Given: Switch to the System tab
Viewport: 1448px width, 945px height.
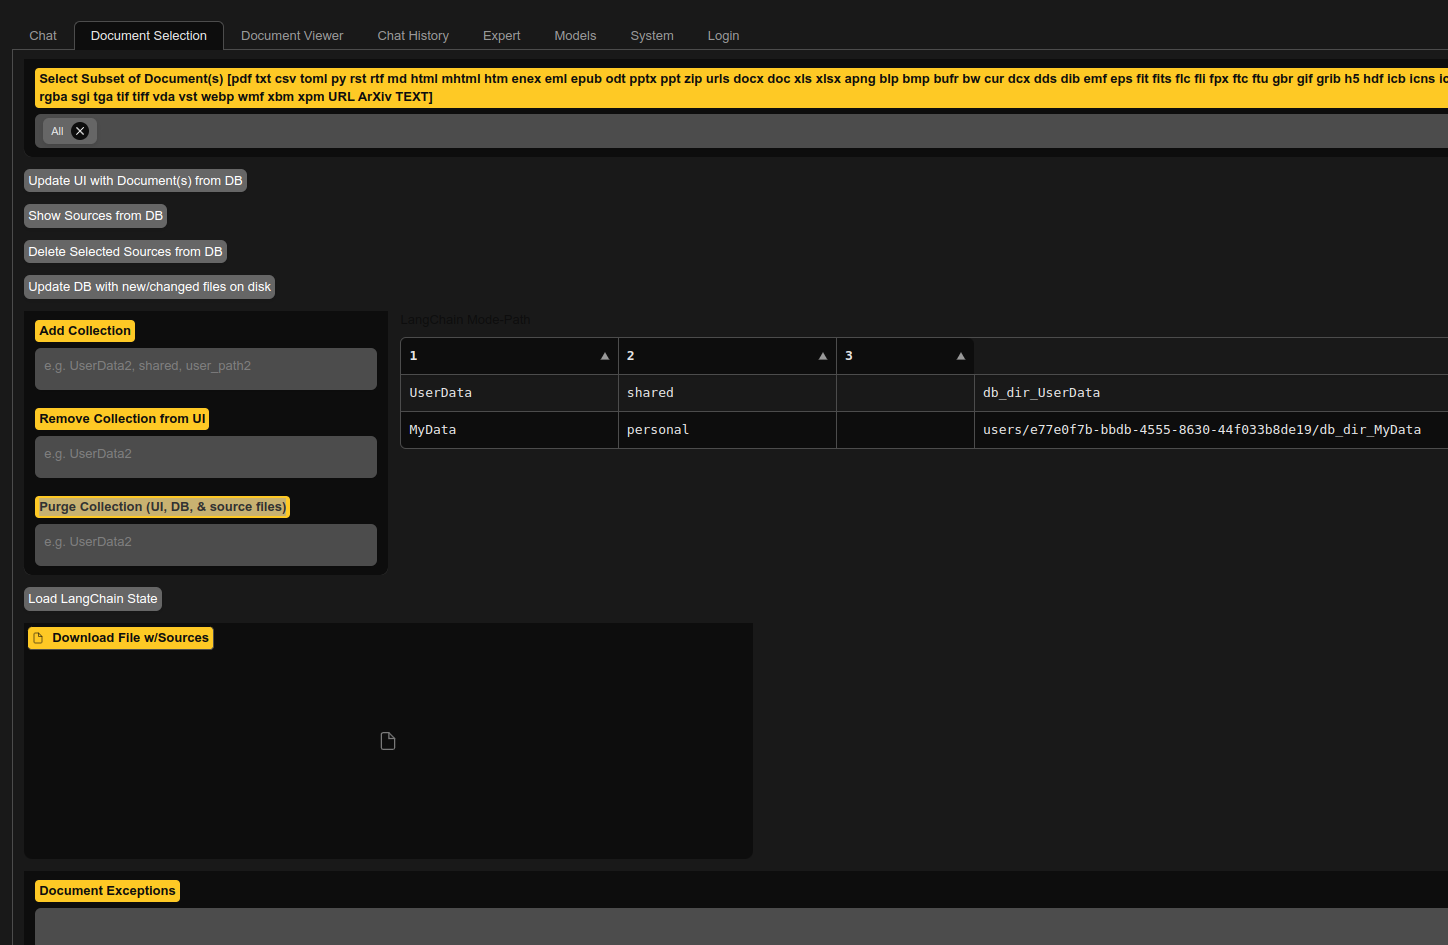Looking at the screenshot, I should click(x=652, y=36).
